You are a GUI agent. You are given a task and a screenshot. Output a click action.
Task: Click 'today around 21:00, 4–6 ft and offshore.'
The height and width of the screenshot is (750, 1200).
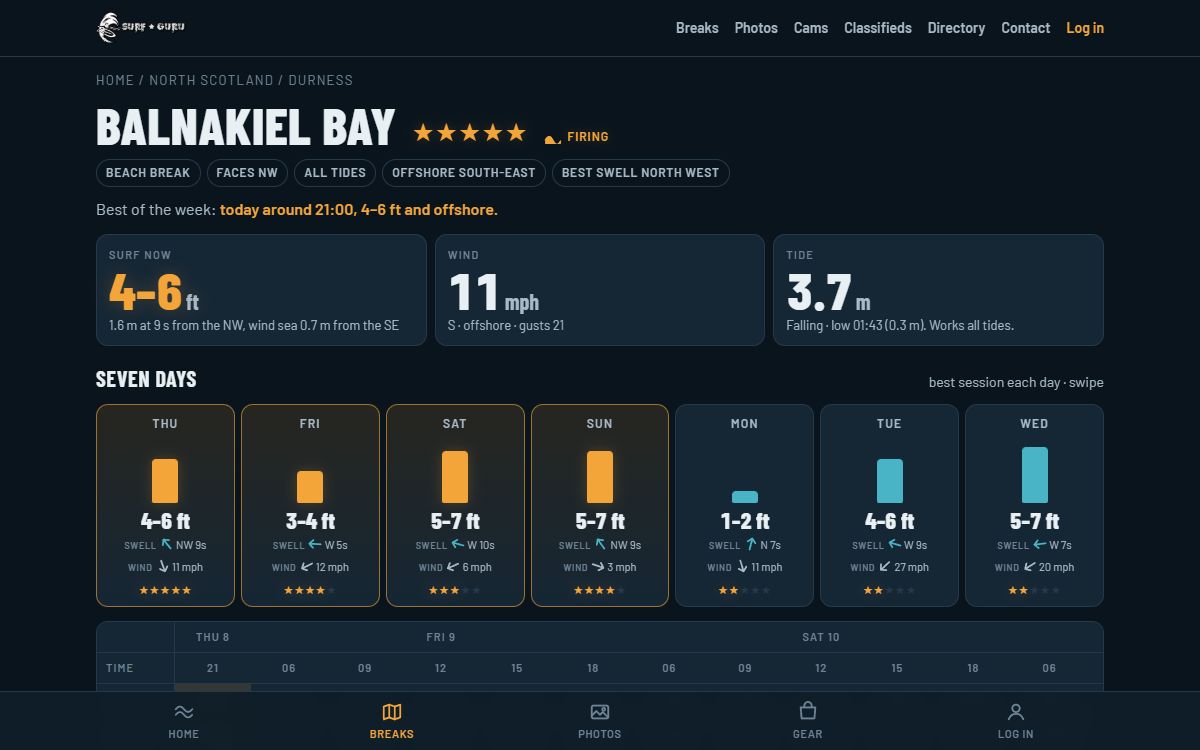point(359,210)
